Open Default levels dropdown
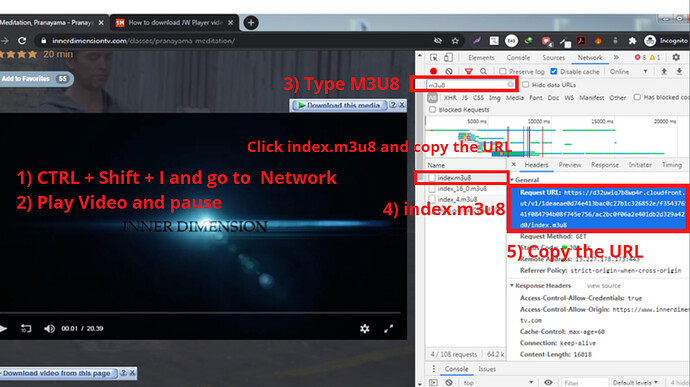Screen dimensions: 690x387 (635, 383)
